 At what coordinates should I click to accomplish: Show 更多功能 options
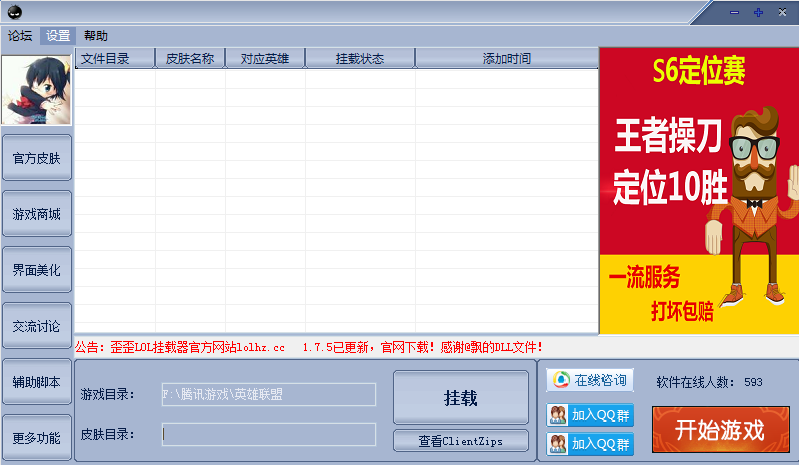tap(37, 438)
